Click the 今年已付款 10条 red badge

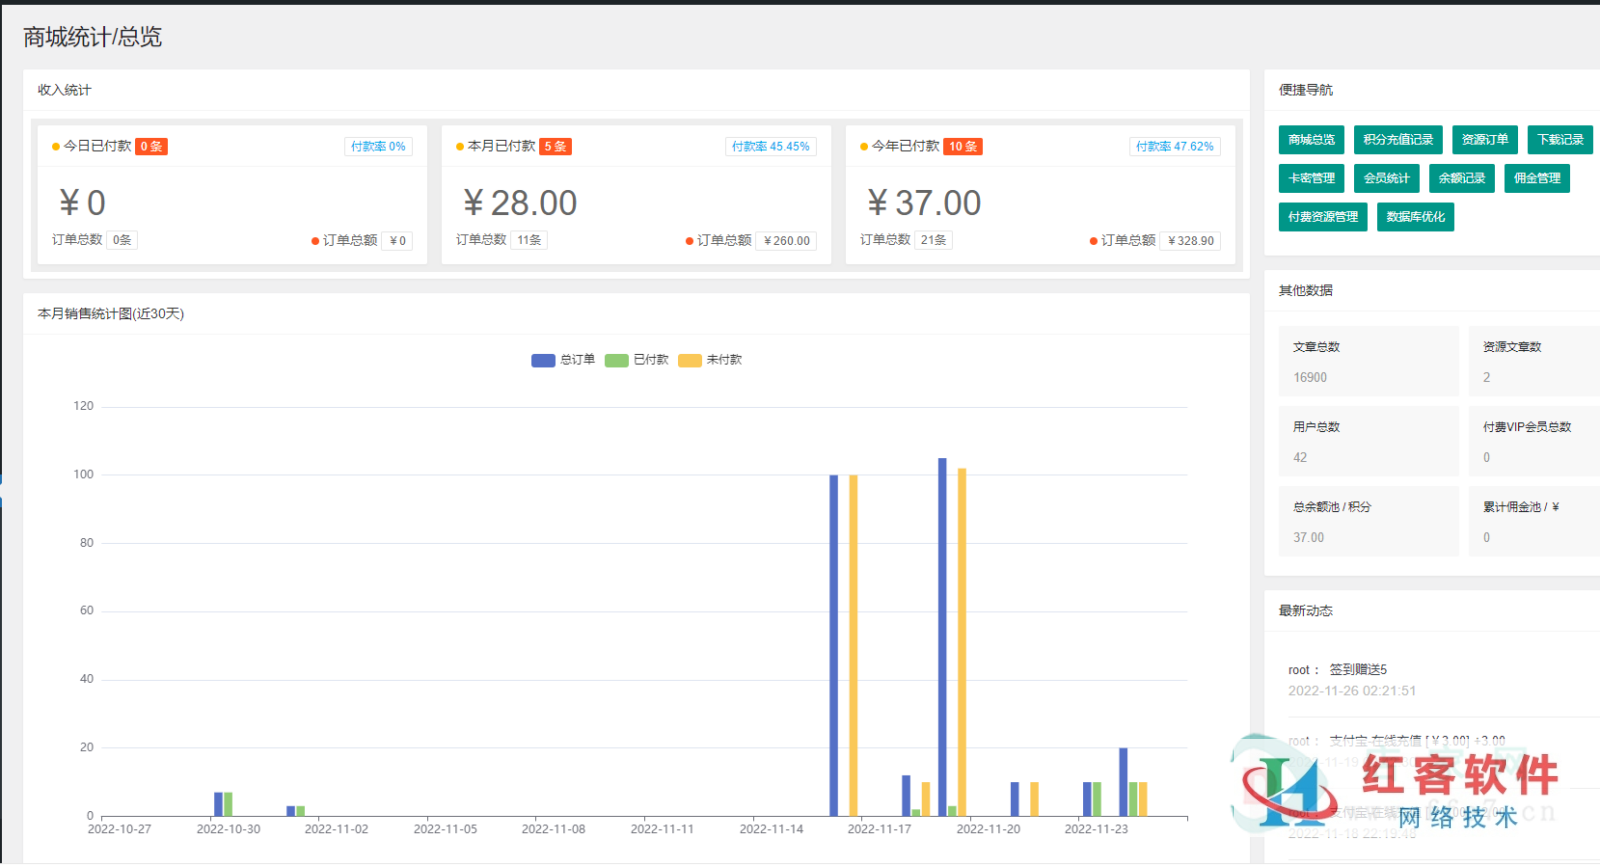tap(963, 147)
